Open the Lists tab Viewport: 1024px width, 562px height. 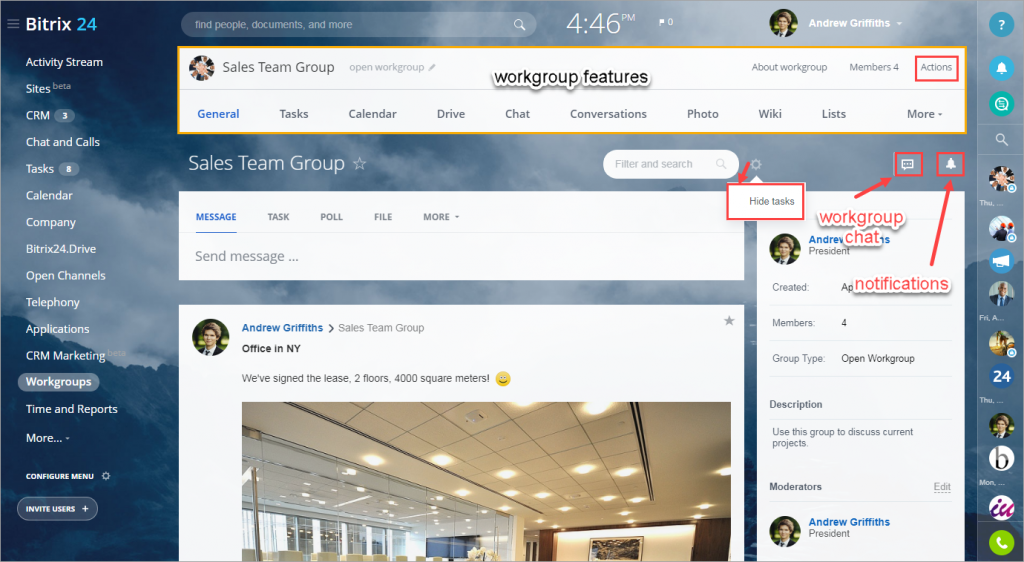[x=833, y=114]
